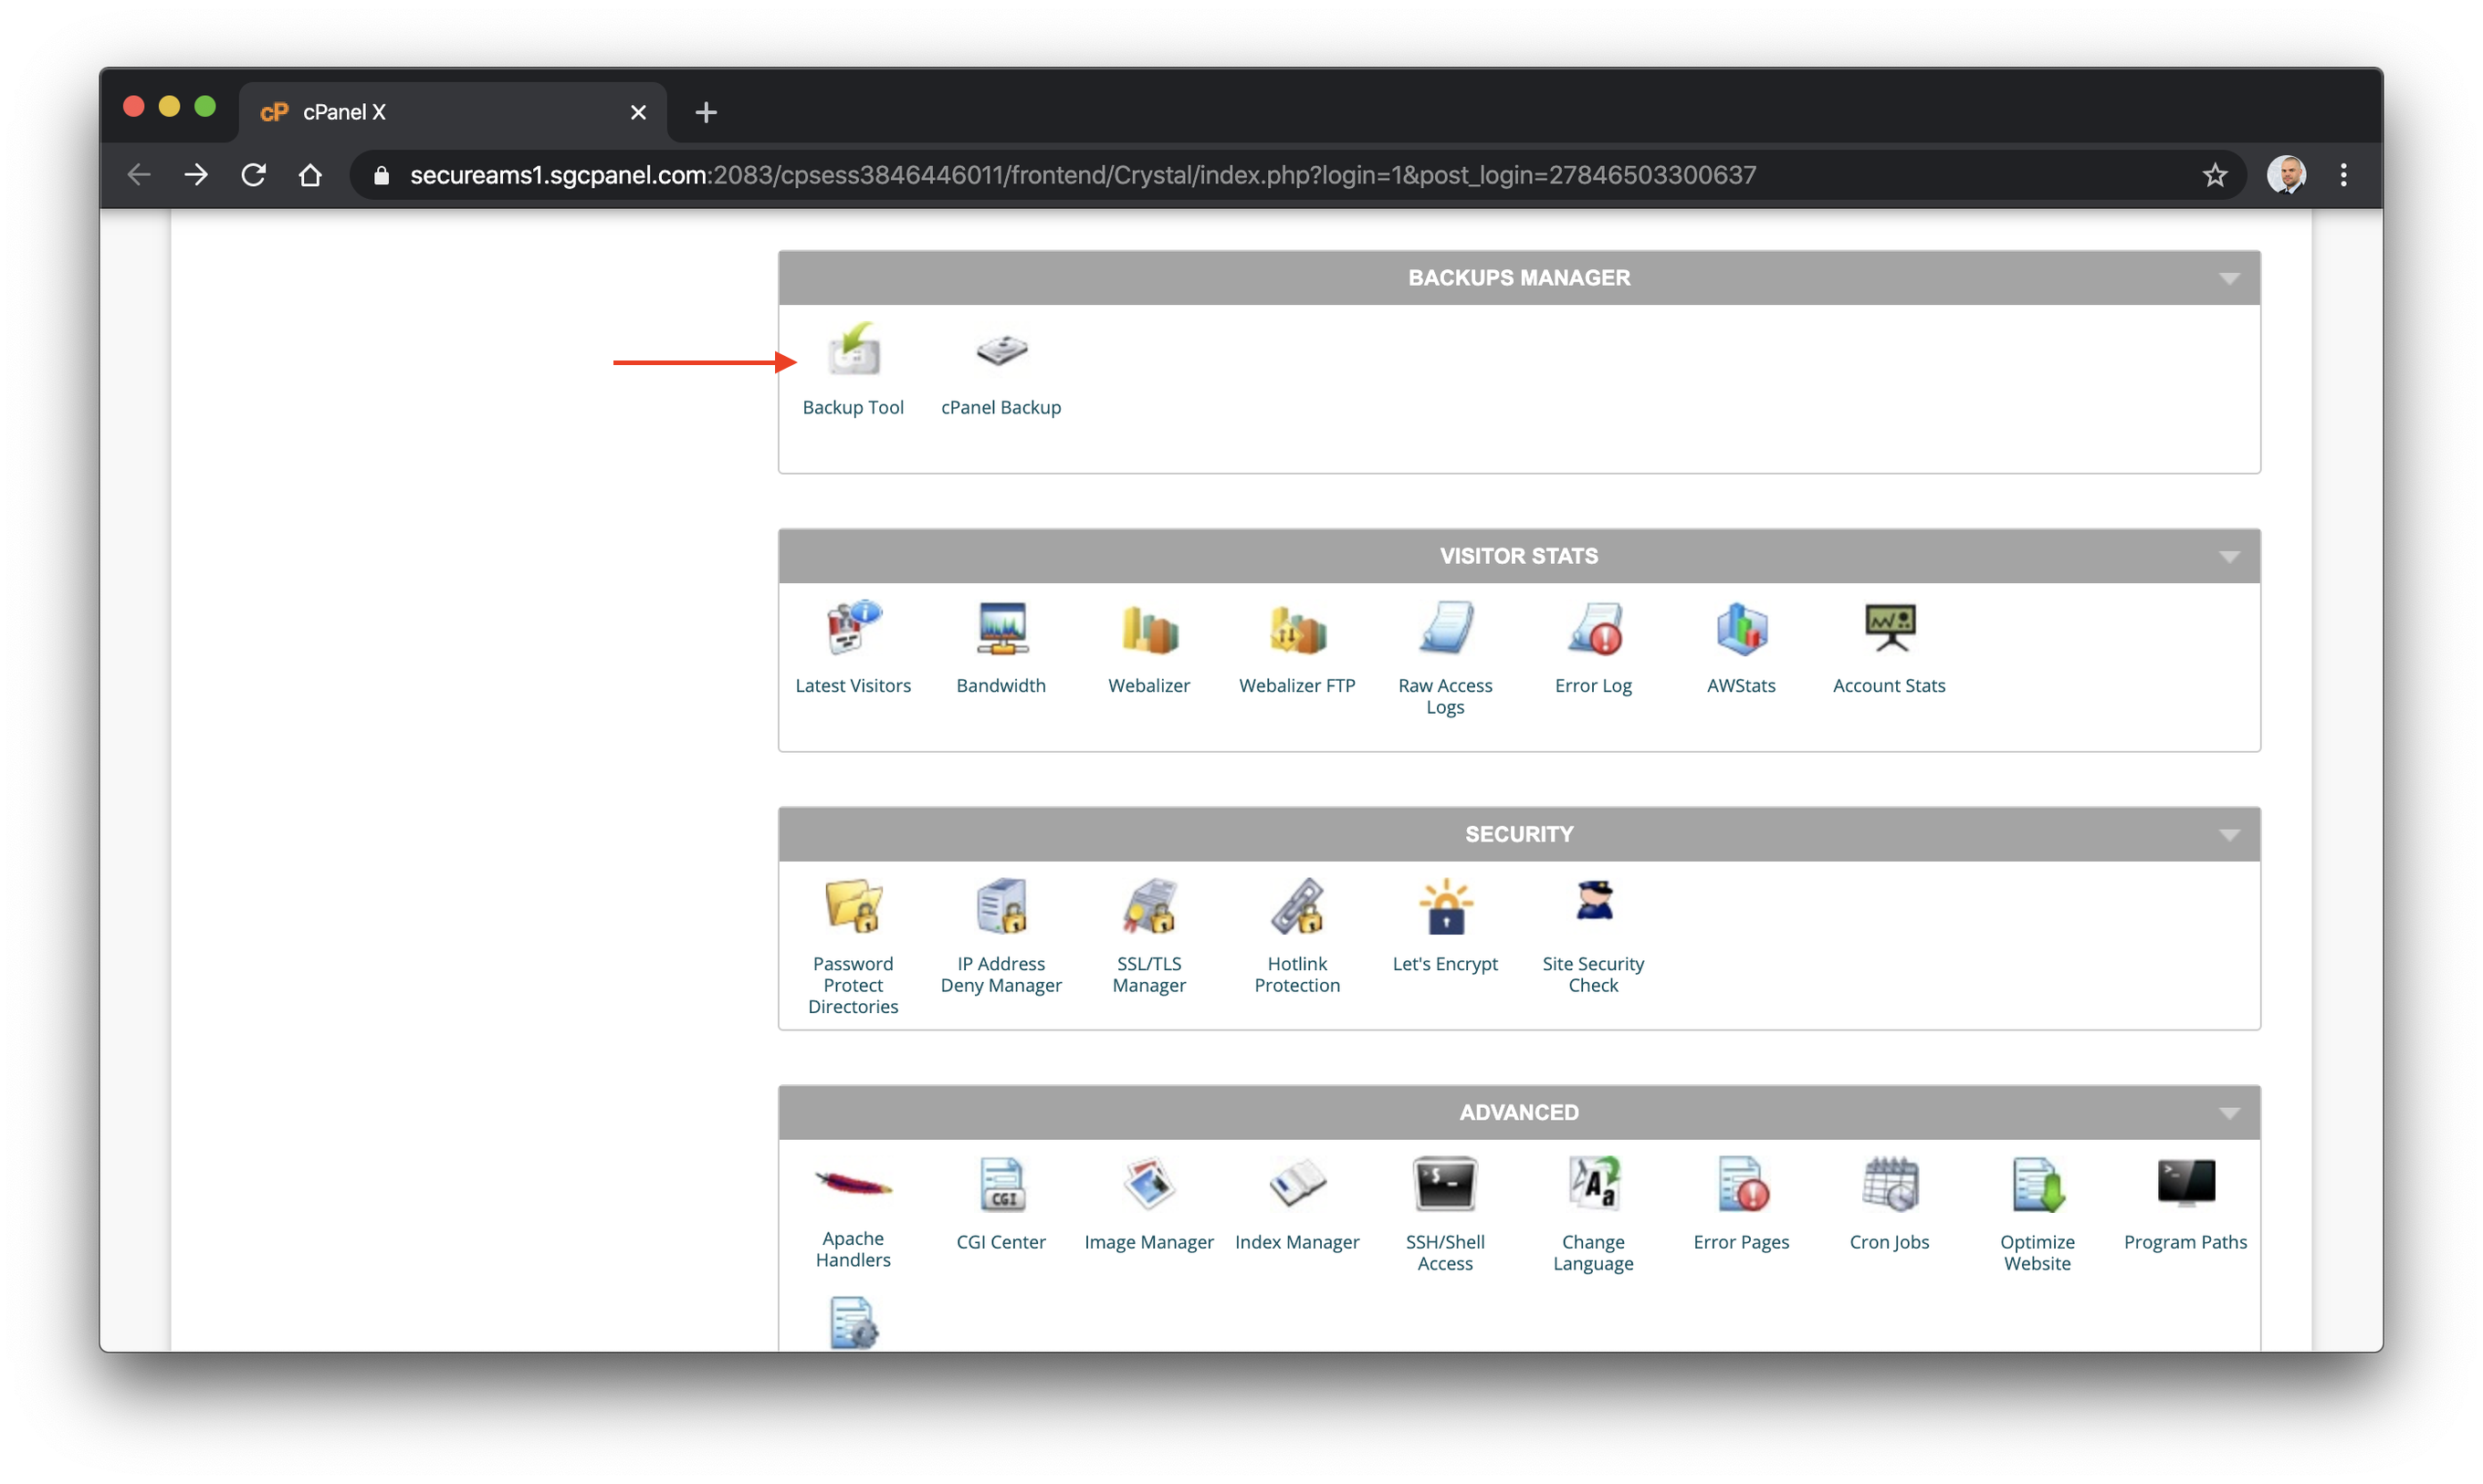Screen dimensions: 2483x1484
Task: Click the Cron Jobs text link
Action: pyautogui.click(x=1889, y=1241)
